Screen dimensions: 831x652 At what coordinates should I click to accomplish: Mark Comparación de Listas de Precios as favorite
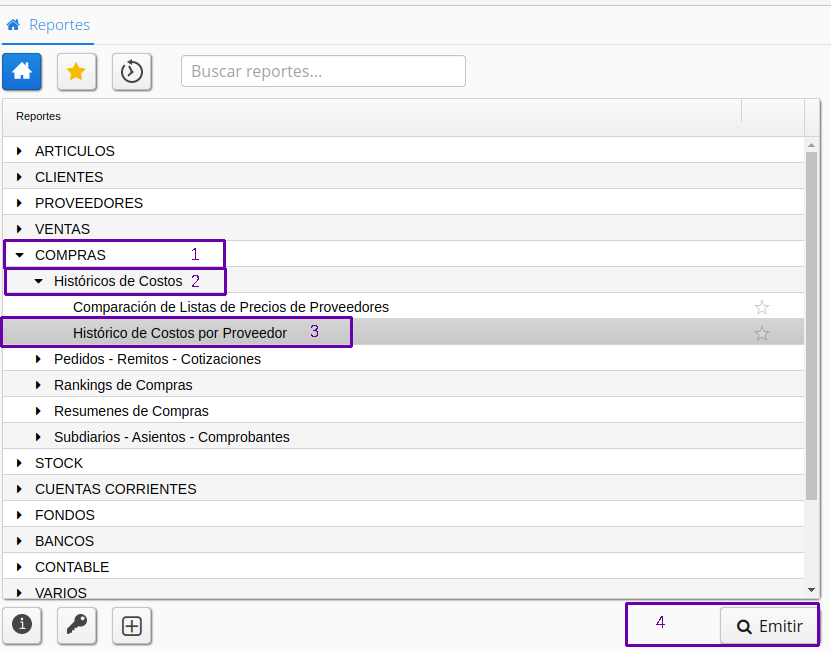click(762, 307)
